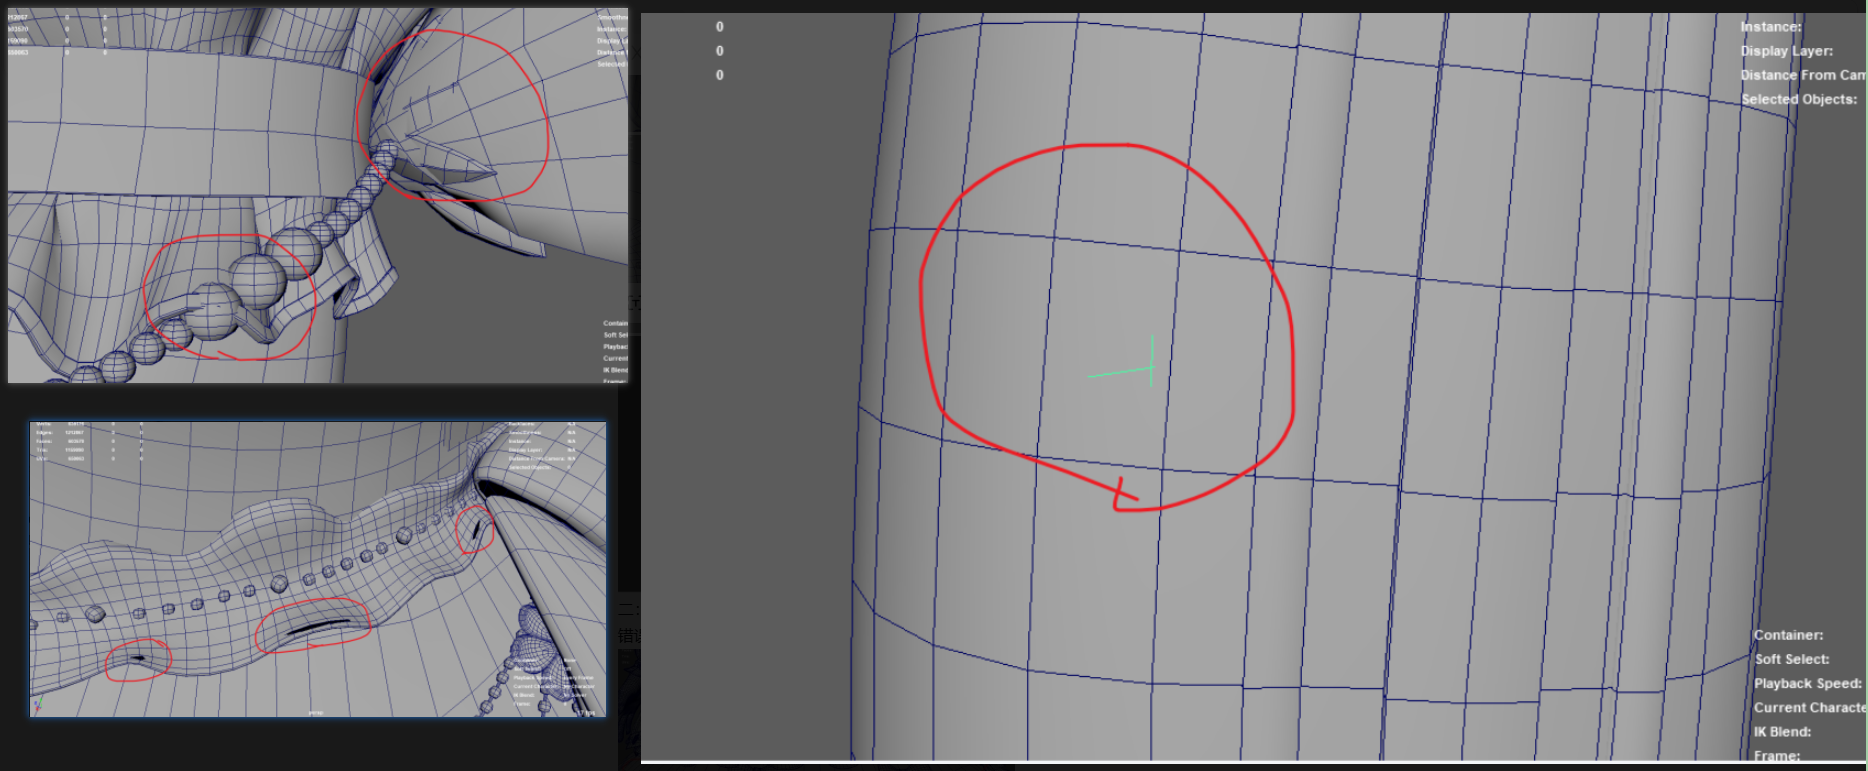Click the XYZ axis gizmo in bottom-left viewport

point(38,706)
